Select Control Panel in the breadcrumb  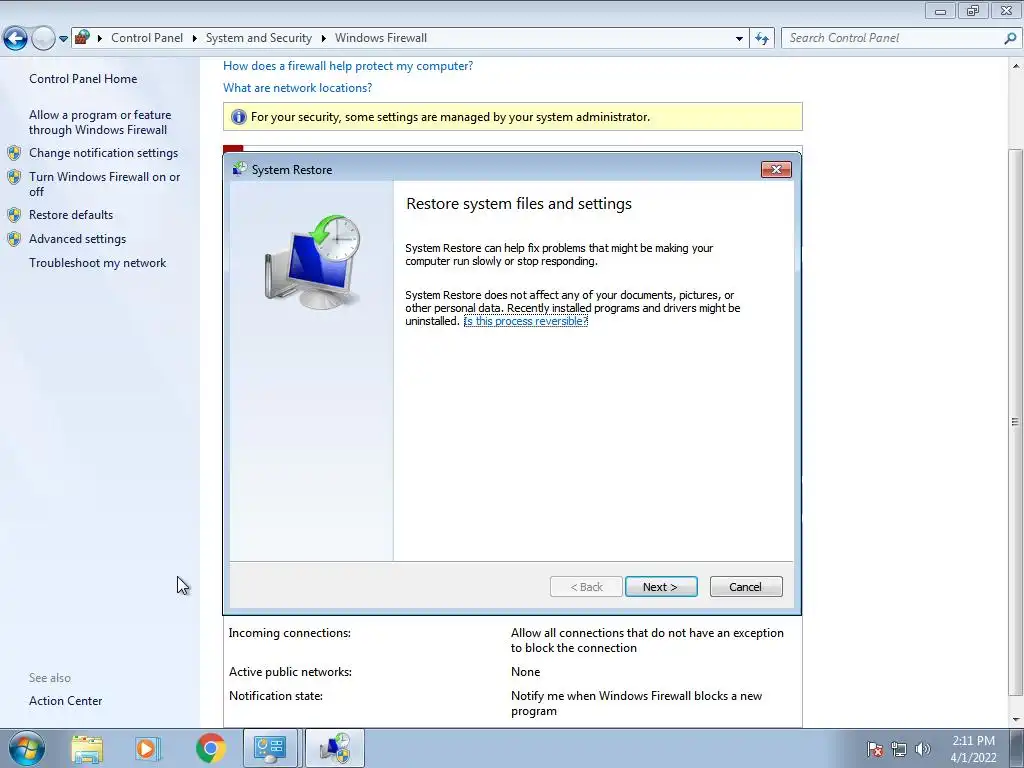click(x=147, y=38)
